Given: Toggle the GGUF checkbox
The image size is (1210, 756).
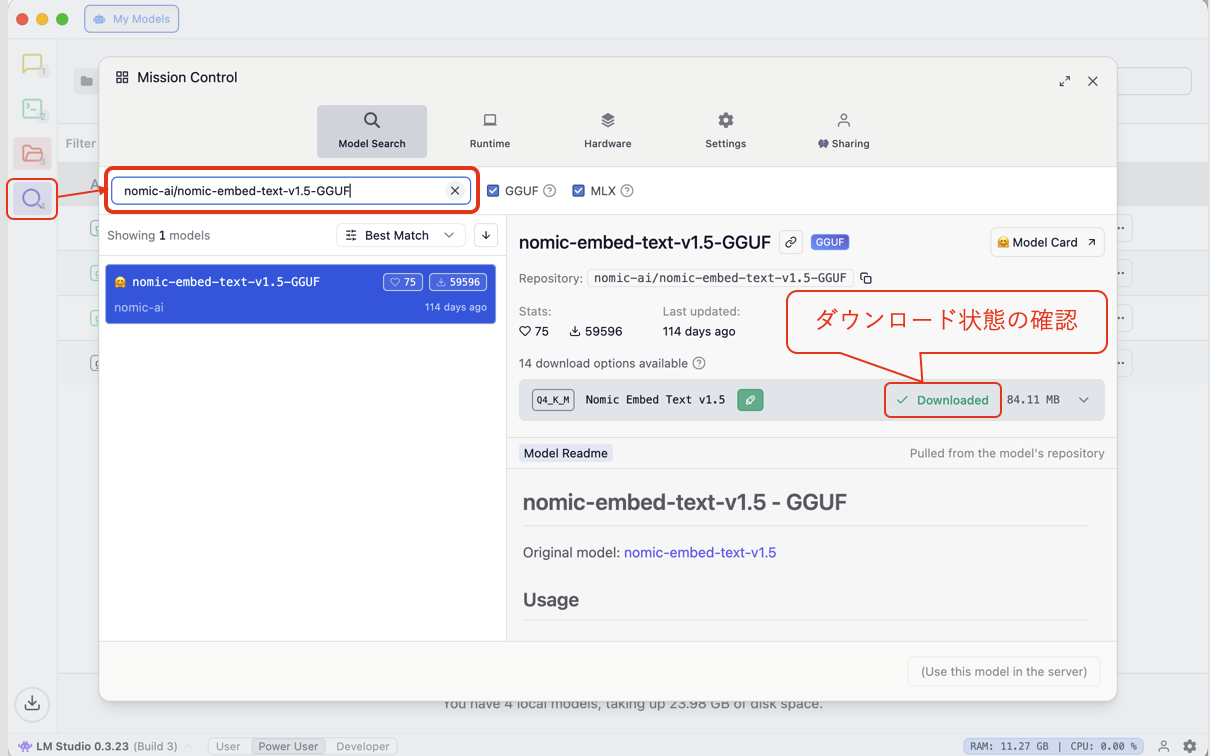Looking at the screenshot, I should pyautogui.click(x=493, y=191).
